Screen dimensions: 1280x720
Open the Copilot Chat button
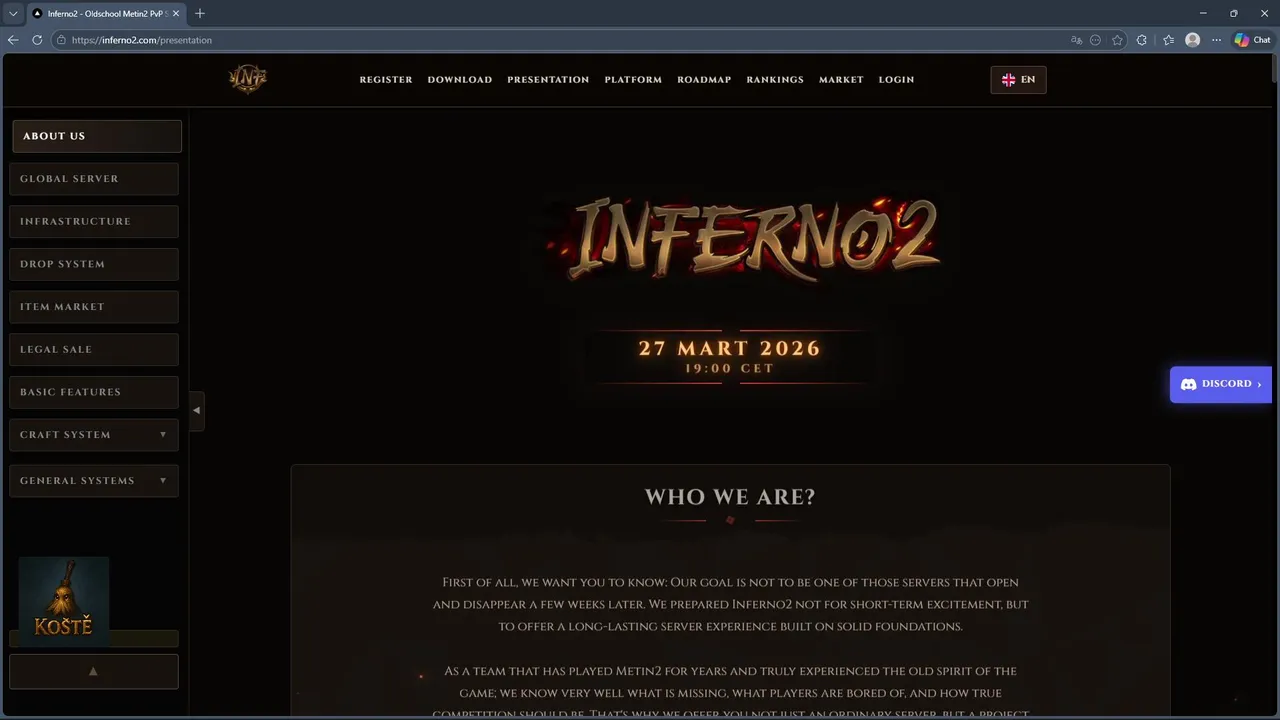pyautogui.click(x=1252, y=40)
